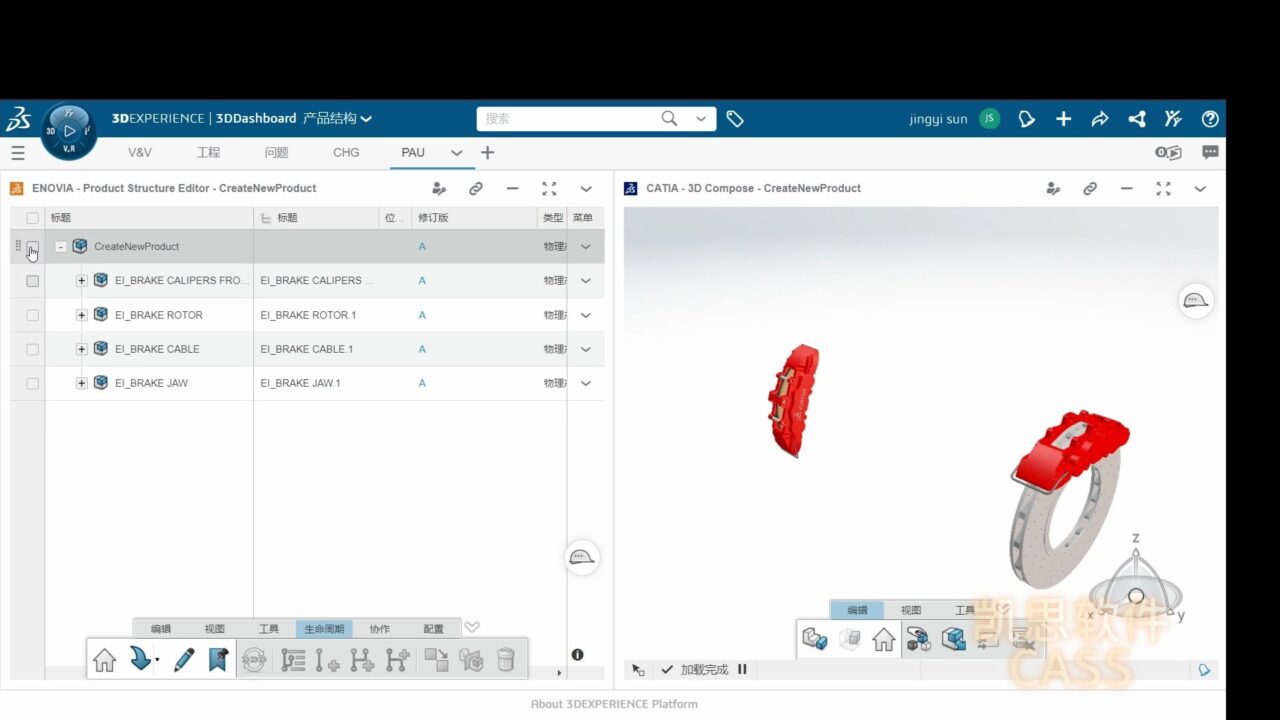Toggle checkbox for EI_BRAKE CABLE row

coord(32,349)
